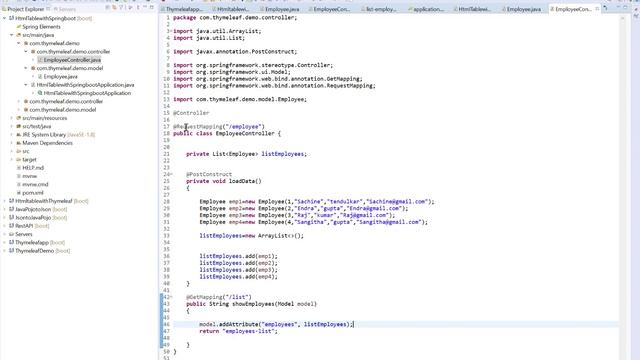Maximize the Project Explorer view
The width and height of the screenshot is (640, 360).
point(151,8)
